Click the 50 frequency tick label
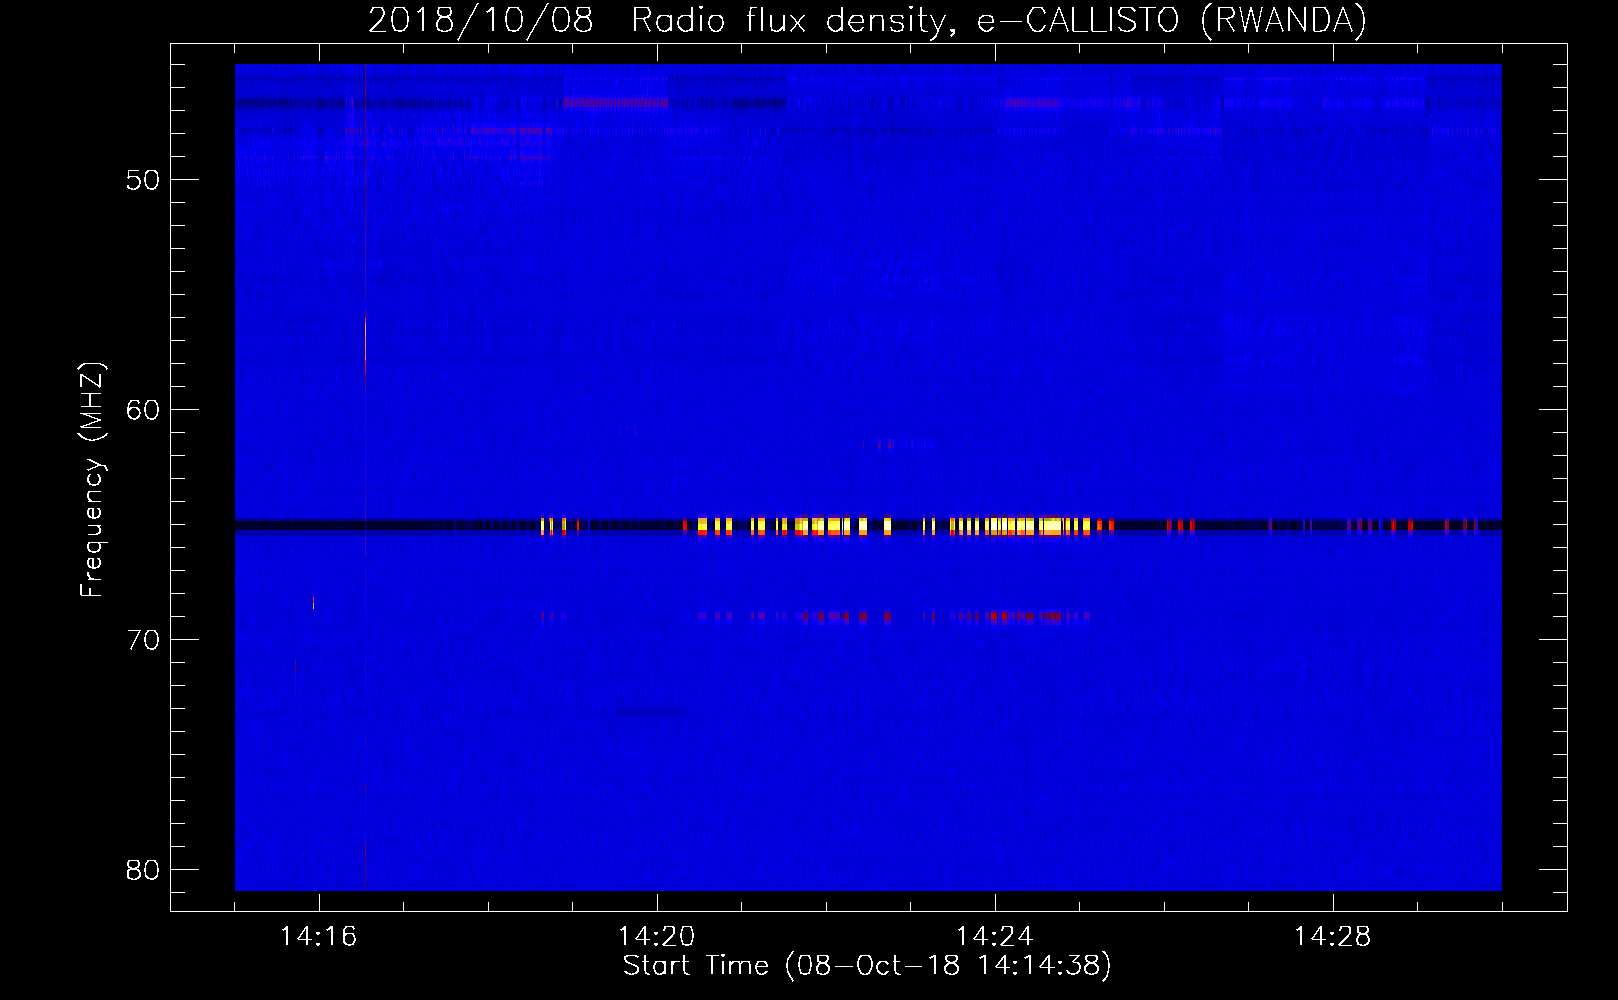Viewport: 1618px width, 1000px height. (143, 180)
